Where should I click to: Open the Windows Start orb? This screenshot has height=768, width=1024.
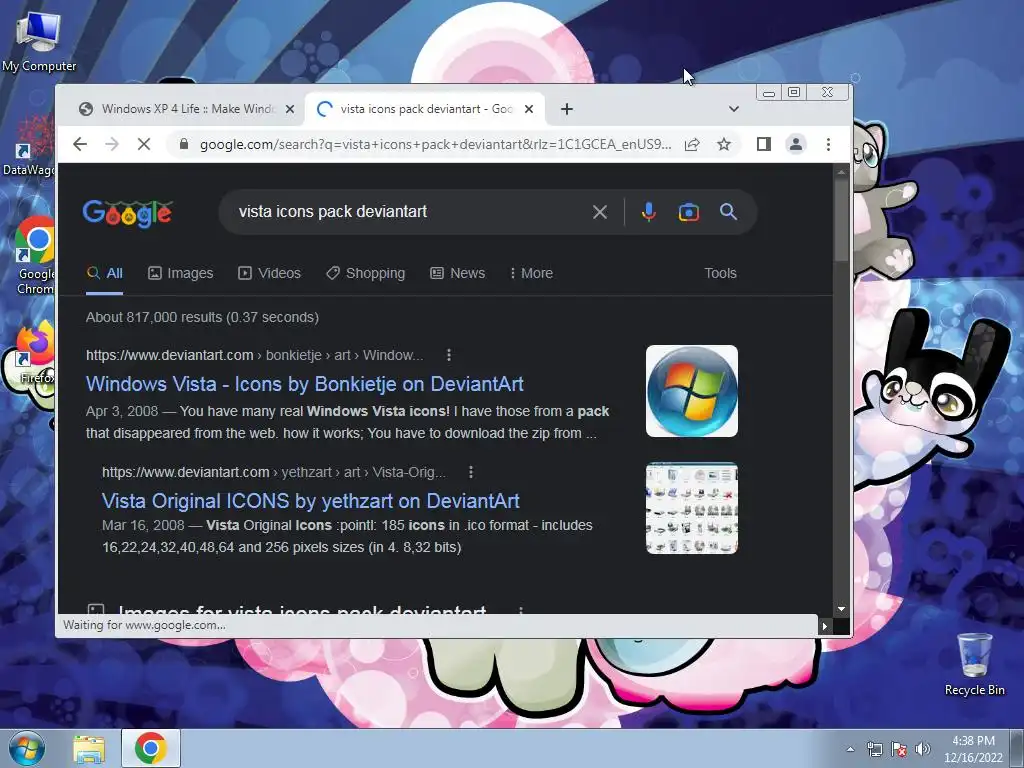26,748
